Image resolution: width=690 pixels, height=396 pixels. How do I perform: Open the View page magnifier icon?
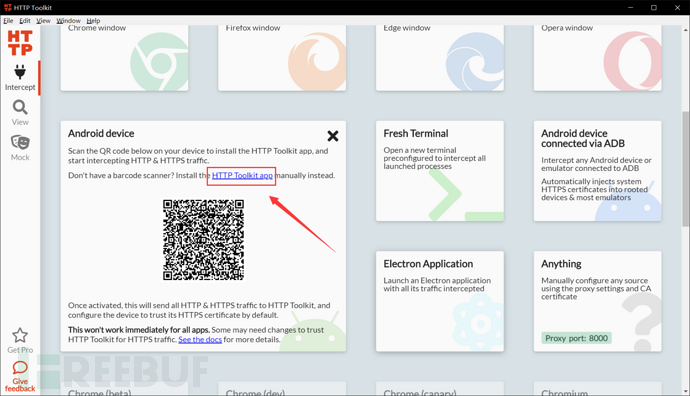(20, 107)
